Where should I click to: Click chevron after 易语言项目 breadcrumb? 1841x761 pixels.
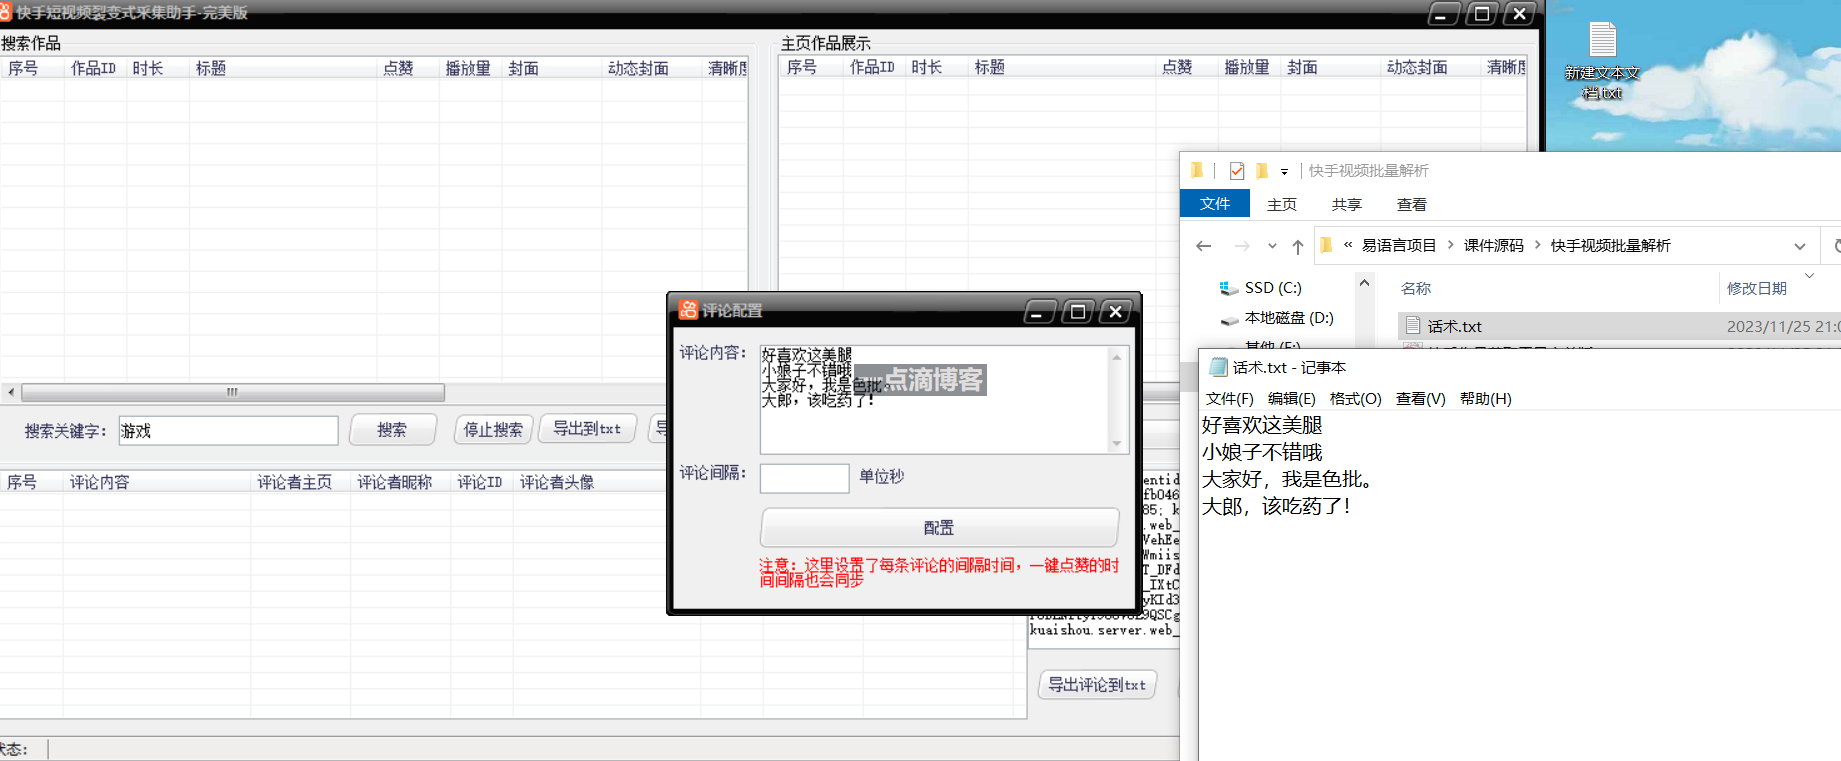pos(1450,245)
